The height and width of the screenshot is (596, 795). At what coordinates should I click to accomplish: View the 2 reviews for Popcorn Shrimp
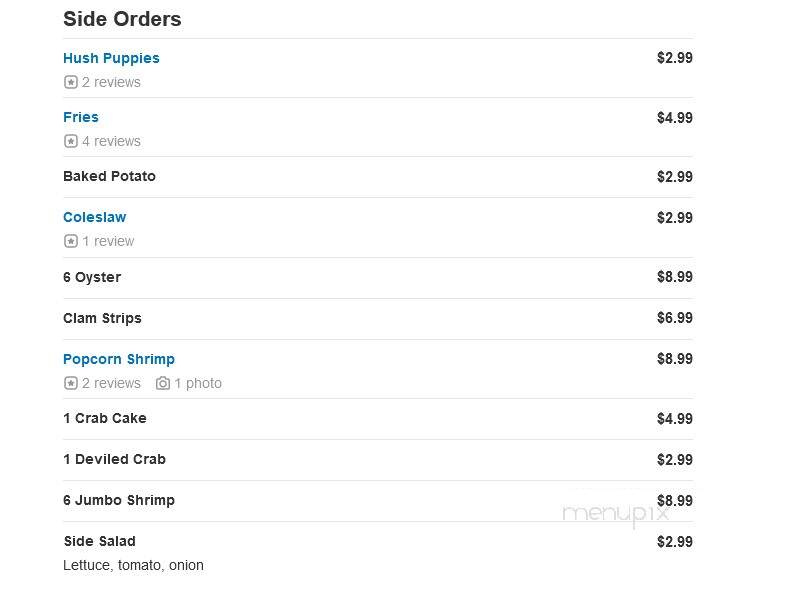(111, 383)
